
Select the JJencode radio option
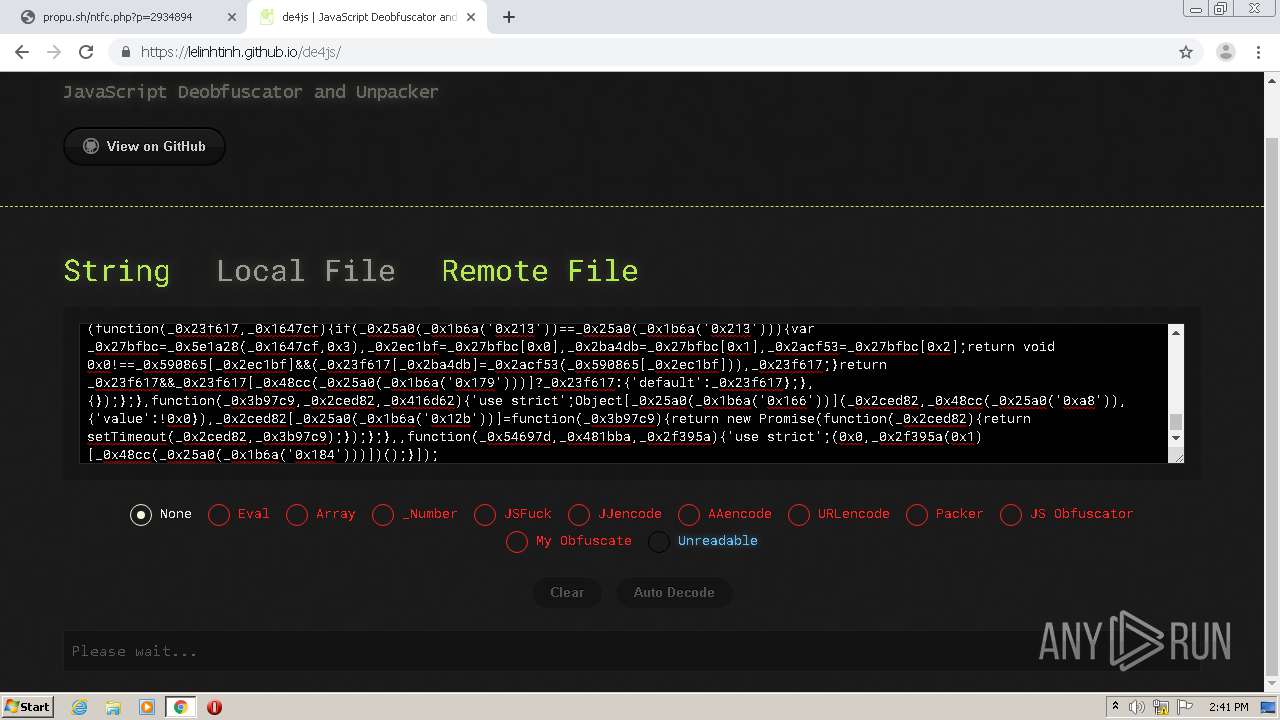pos(579,514)
